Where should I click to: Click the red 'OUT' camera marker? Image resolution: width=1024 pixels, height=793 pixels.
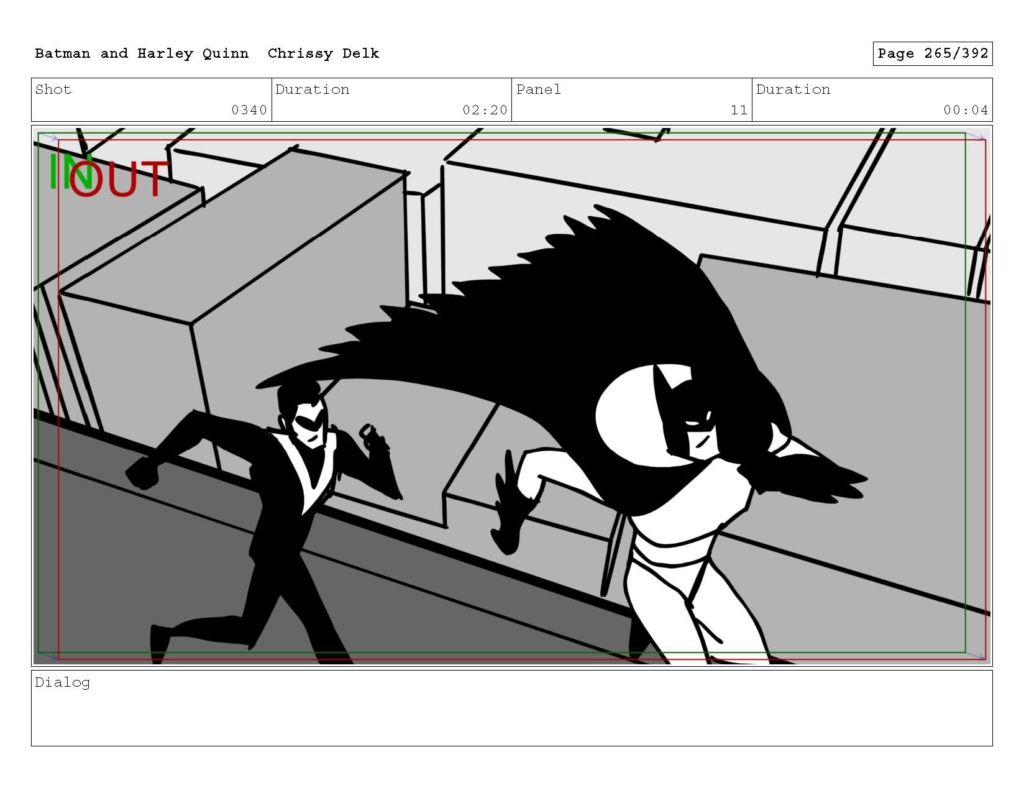(x=119, y=178)
